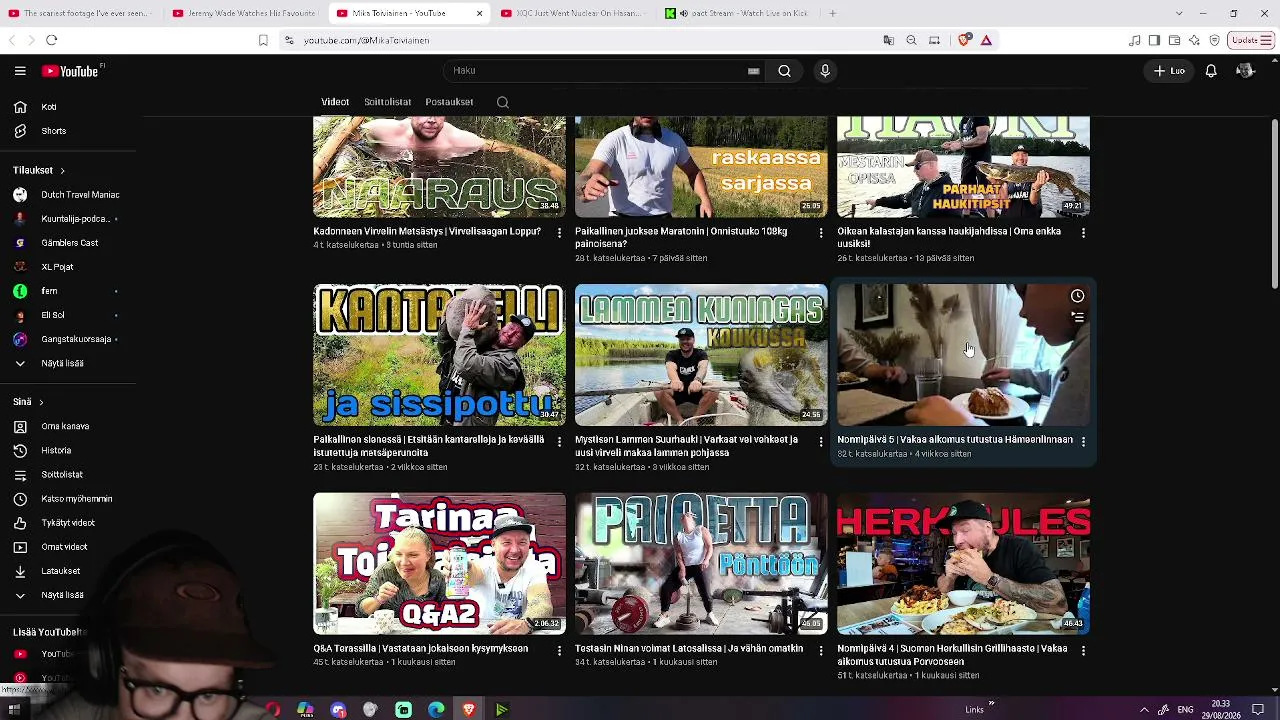
Task: Switch to the Videot channel tab
Action: 335,102
